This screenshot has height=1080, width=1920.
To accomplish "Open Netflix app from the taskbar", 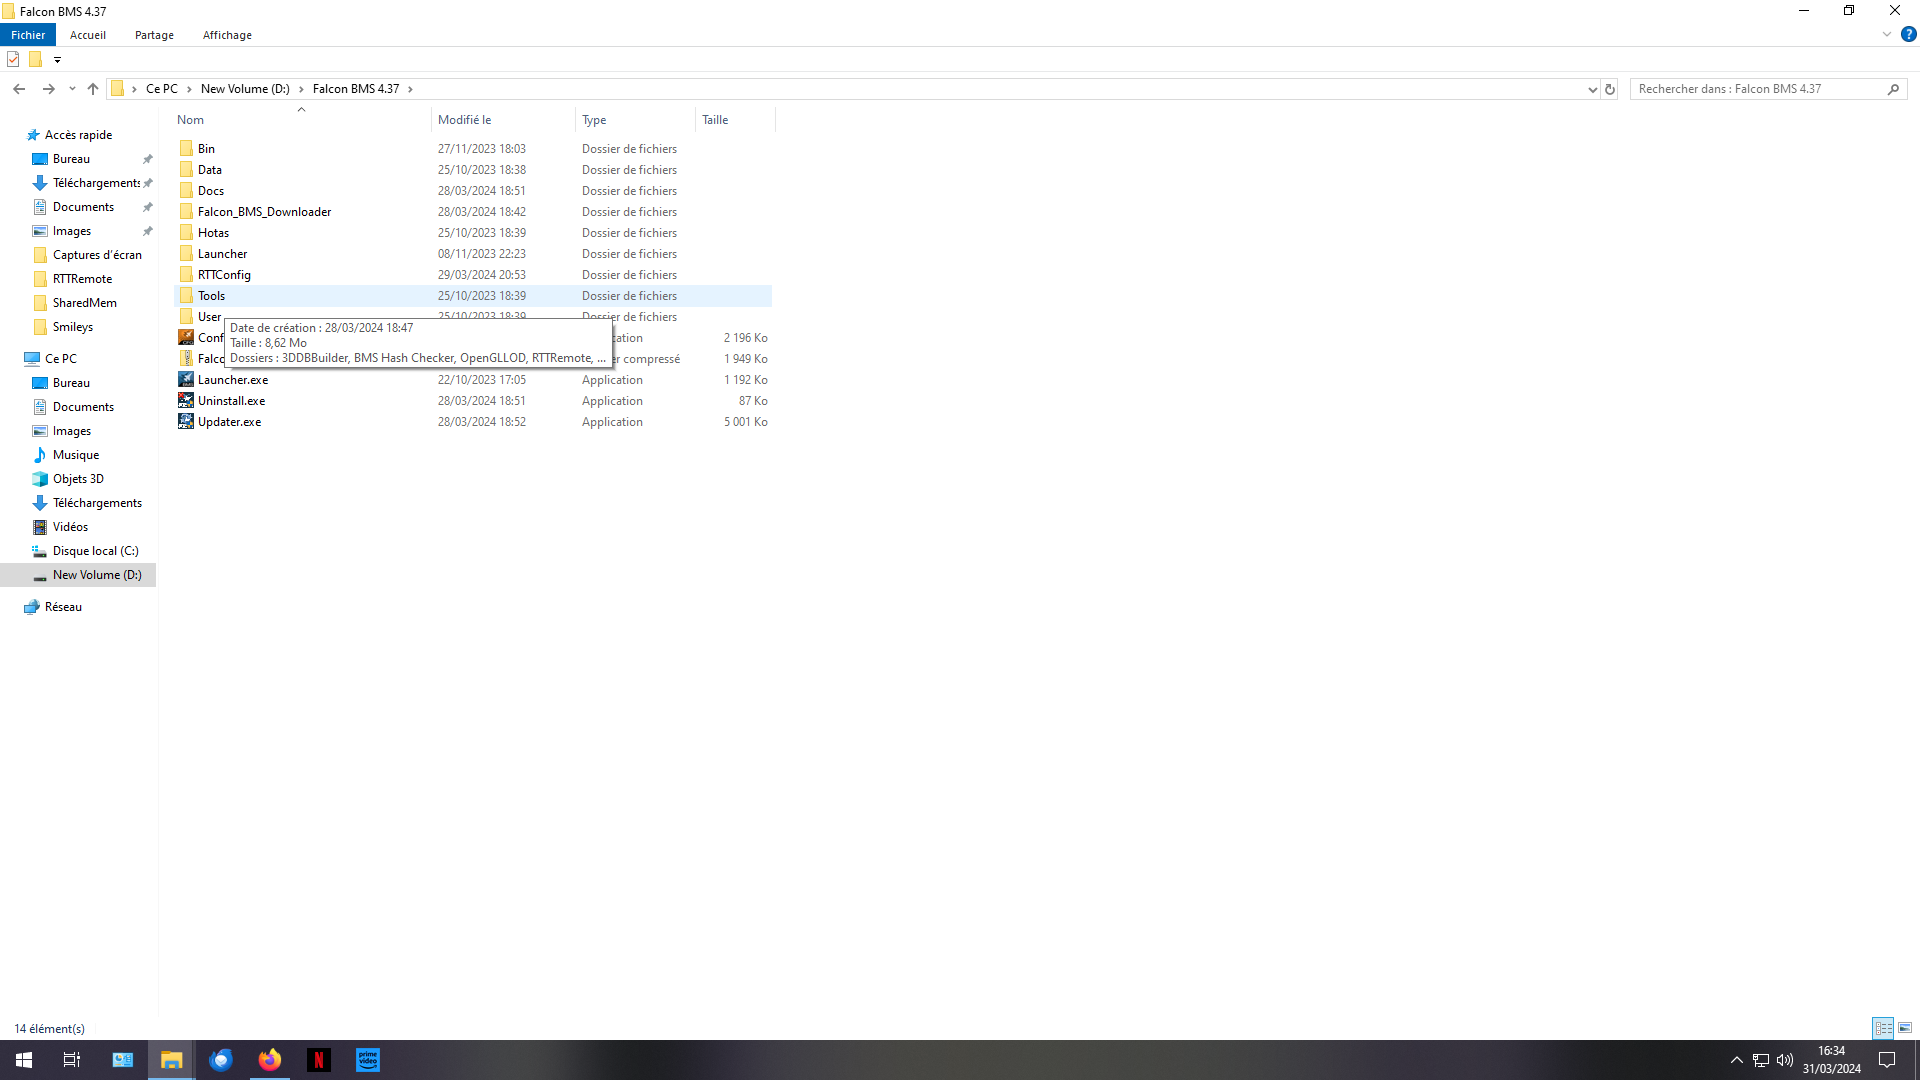I will [319, 1060].
